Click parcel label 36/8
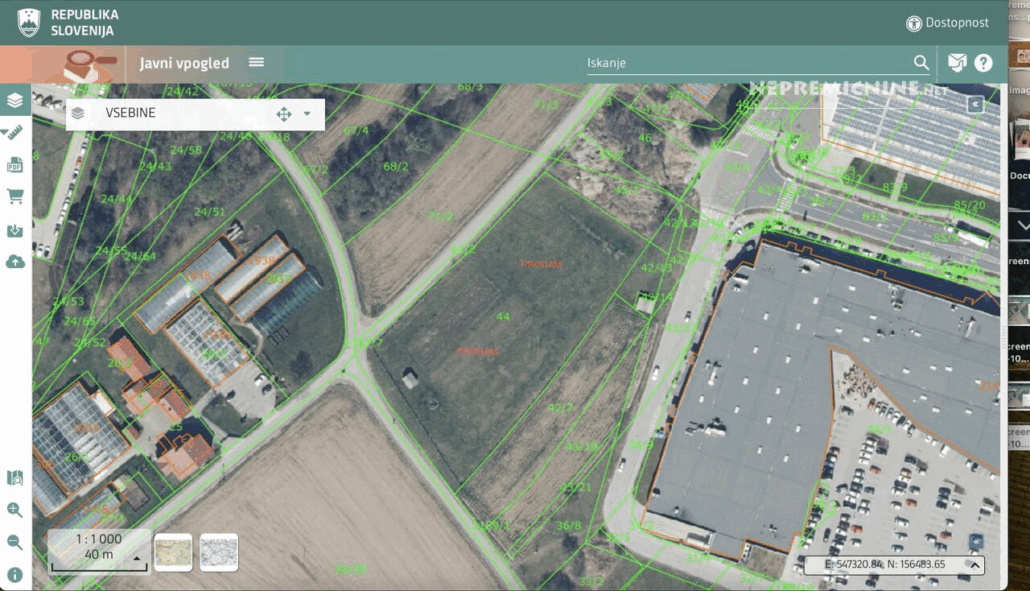 coord(569,526)
